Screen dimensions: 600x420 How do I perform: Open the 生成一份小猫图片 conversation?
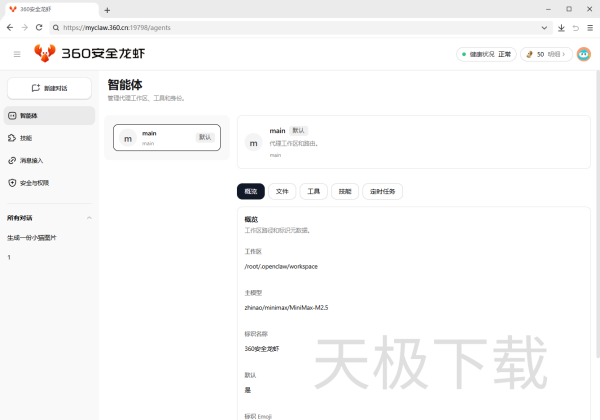32,238
